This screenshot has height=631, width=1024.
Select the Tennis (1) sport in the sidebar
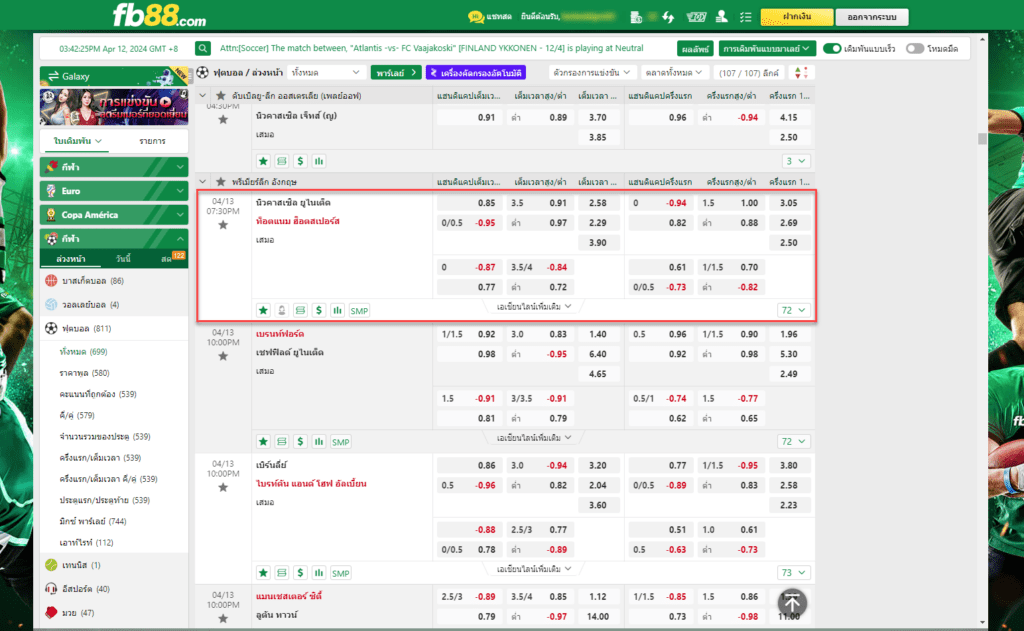[x=114, y=565]
